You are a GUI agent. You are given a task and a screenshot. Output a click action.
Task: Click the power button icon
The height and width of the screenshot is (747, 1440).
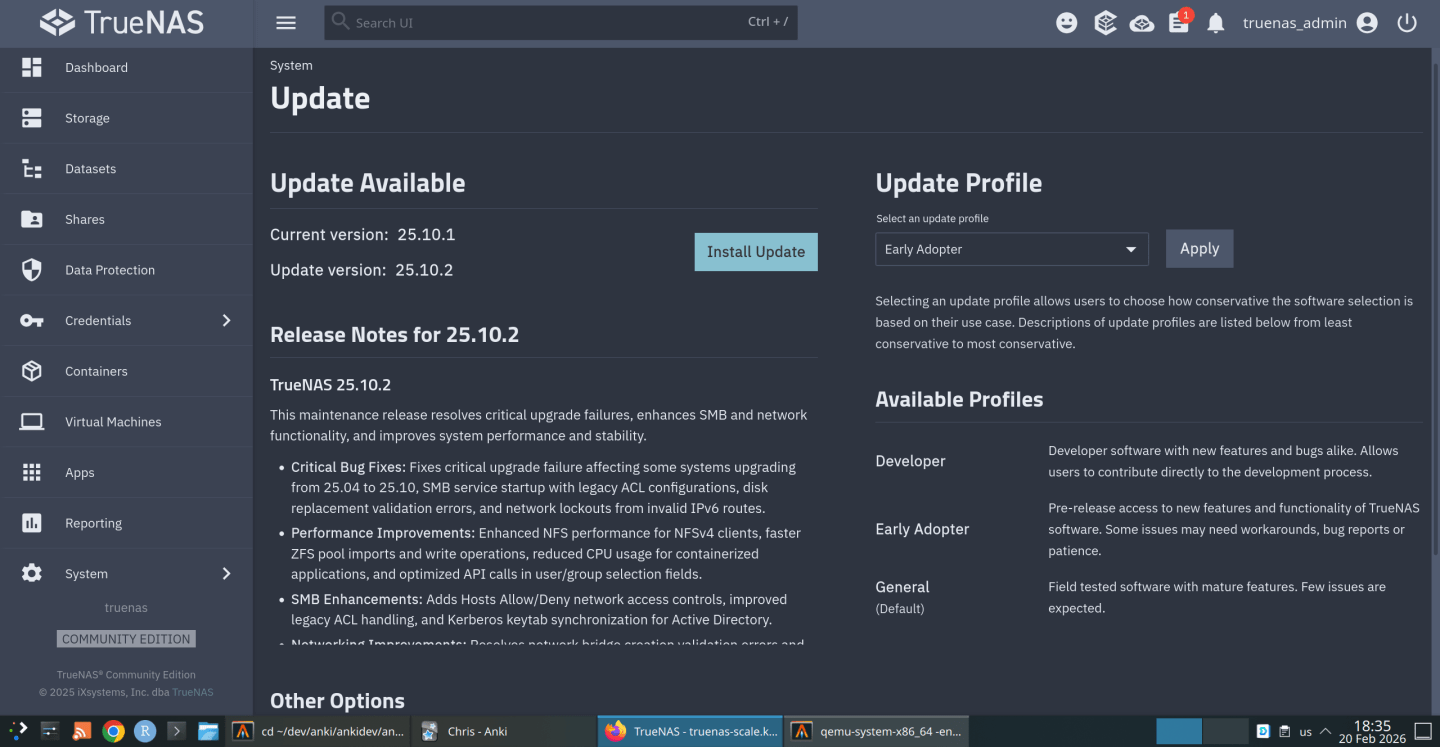click(x=1406, y=22)
